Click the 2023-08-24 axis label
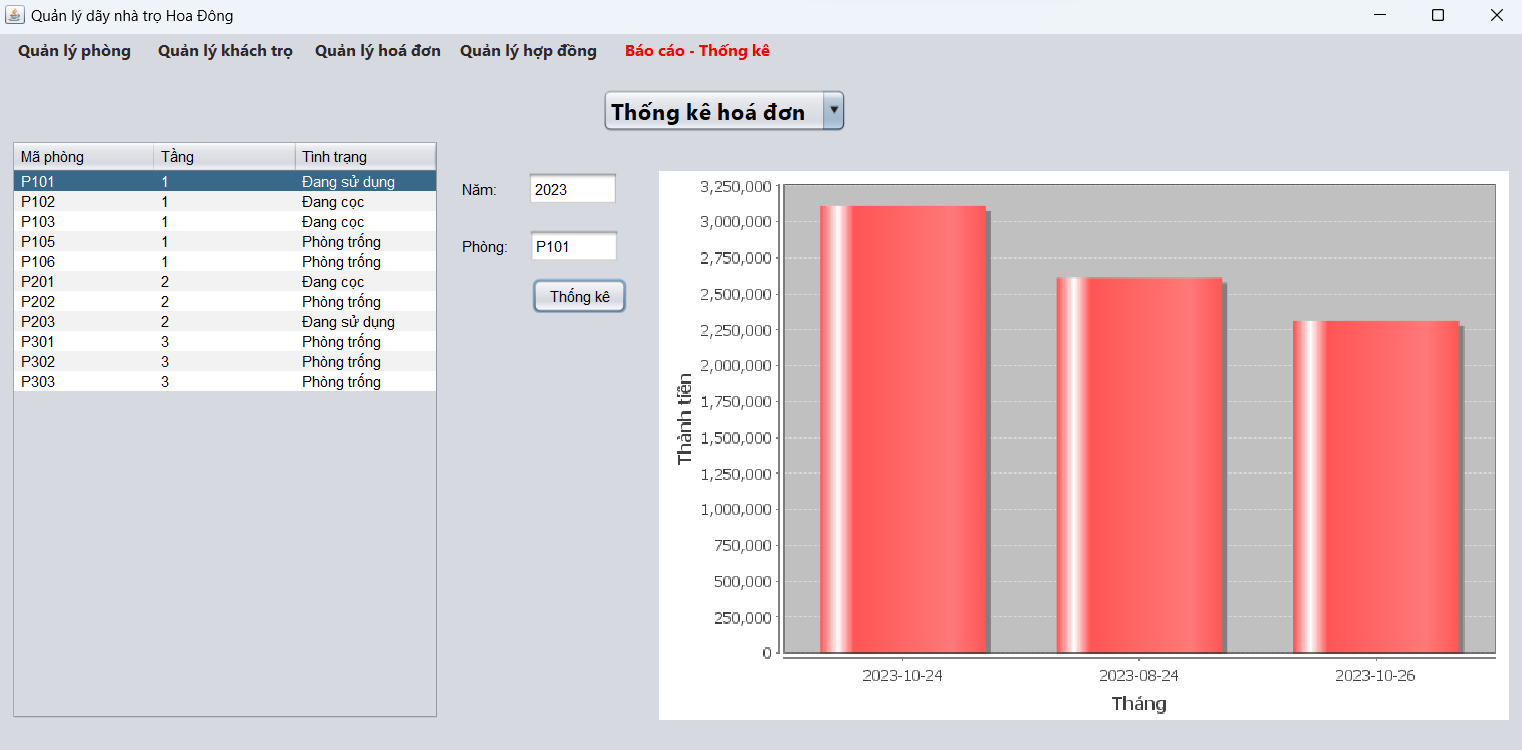The height and width of the screenshot is (750, 1522). point(1139,676)
